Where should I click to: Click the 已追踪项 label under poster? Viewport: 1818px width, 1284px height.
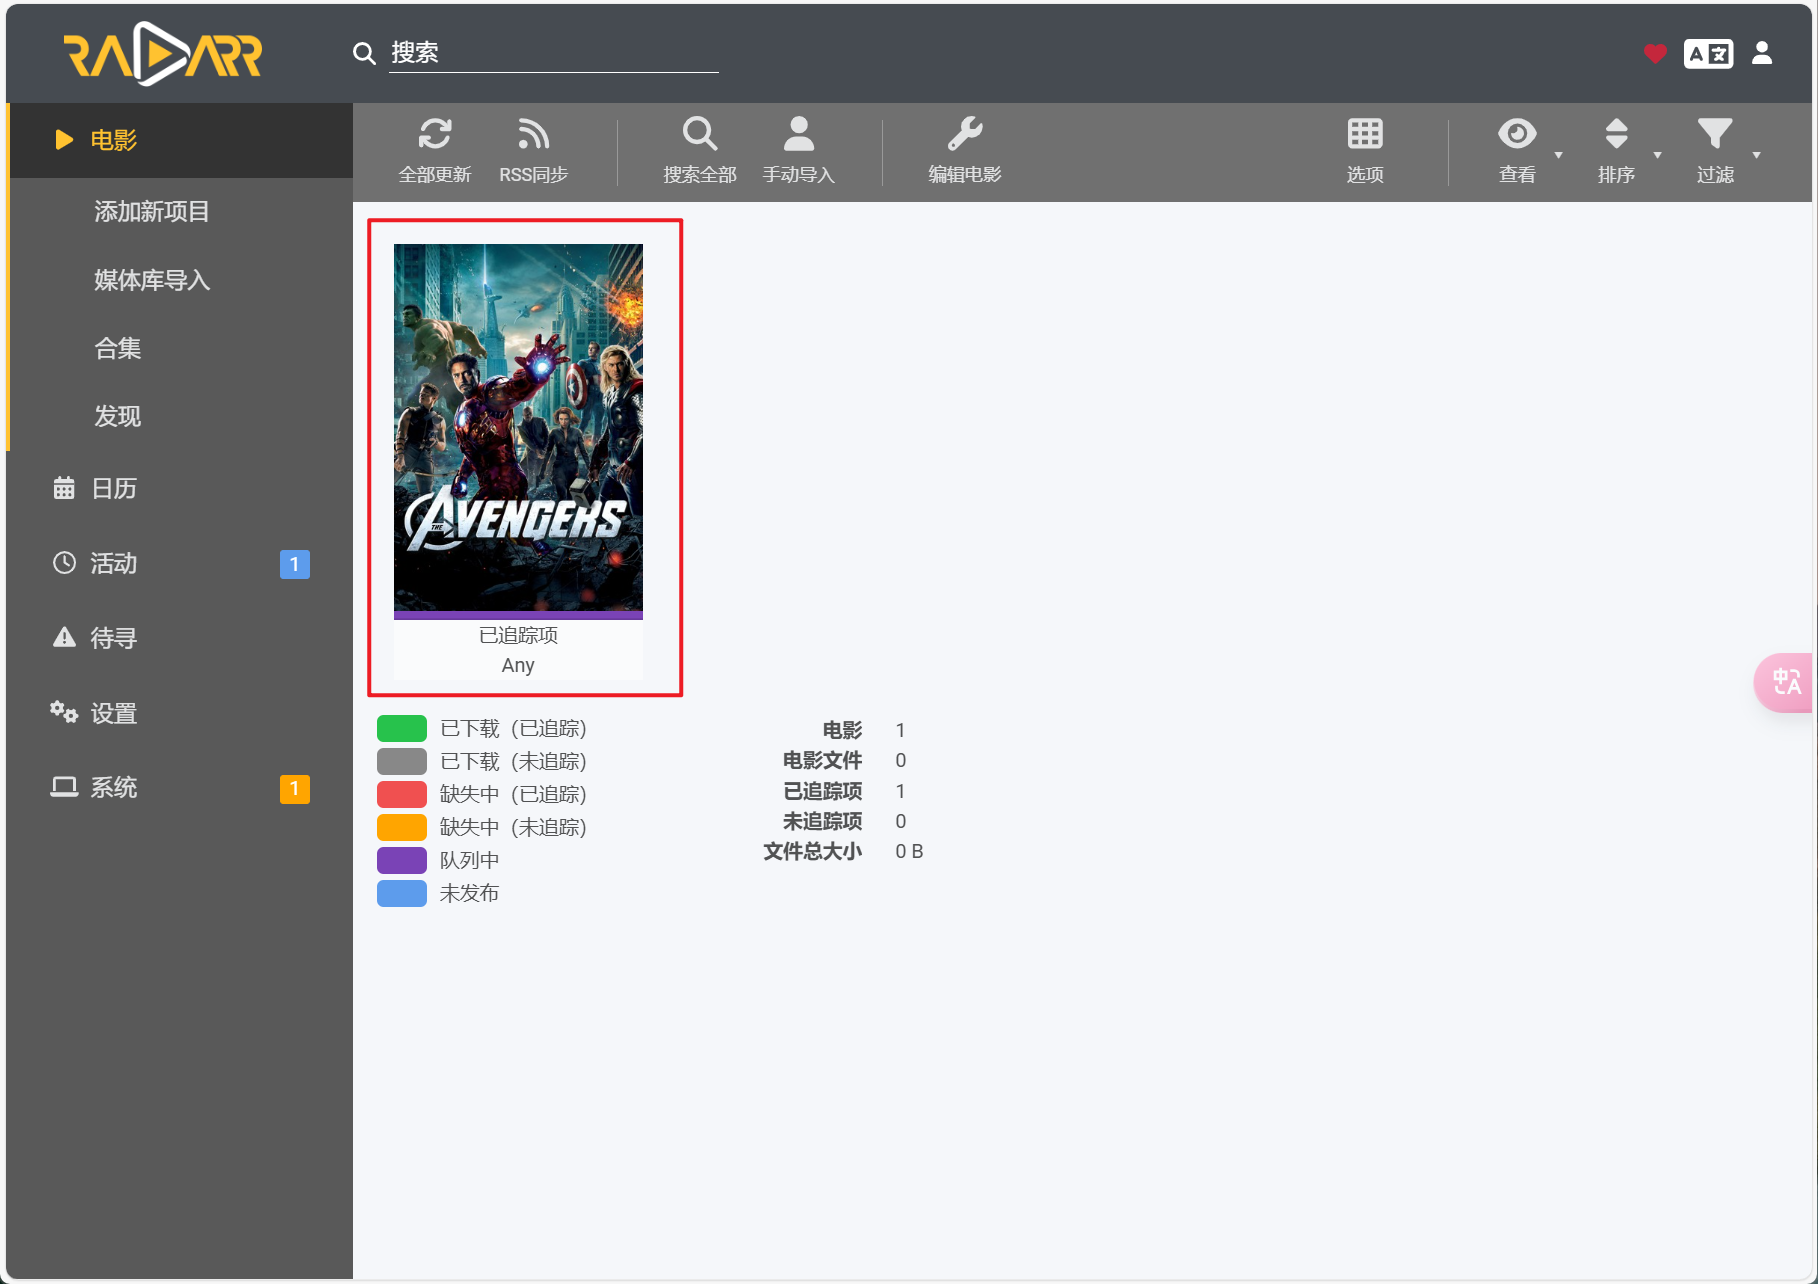click(518, 635)
